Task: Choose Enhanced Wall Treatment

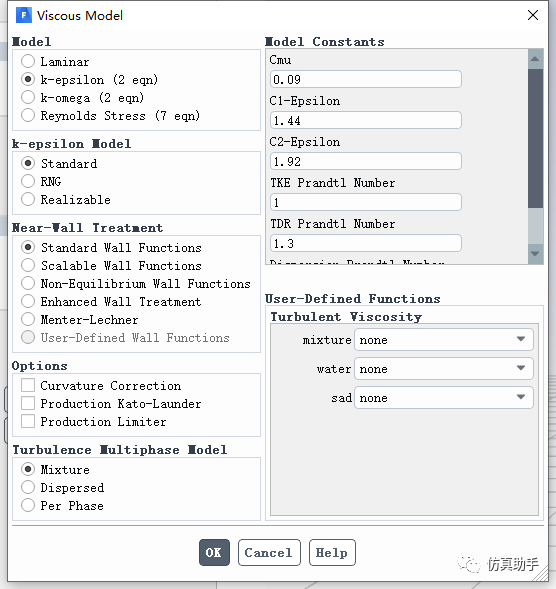Action: (28, 302)
